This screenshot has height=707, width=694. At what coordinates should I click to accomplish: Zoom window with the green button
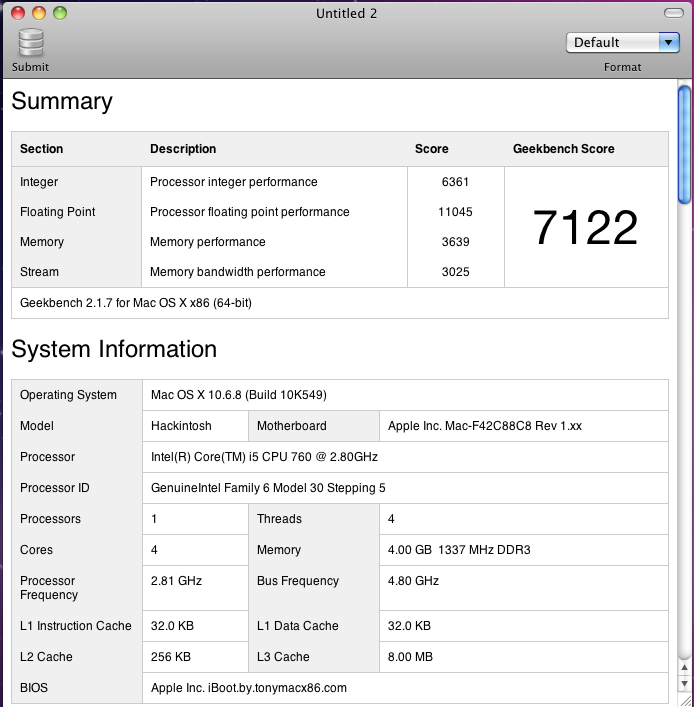(x=60, y=14)
